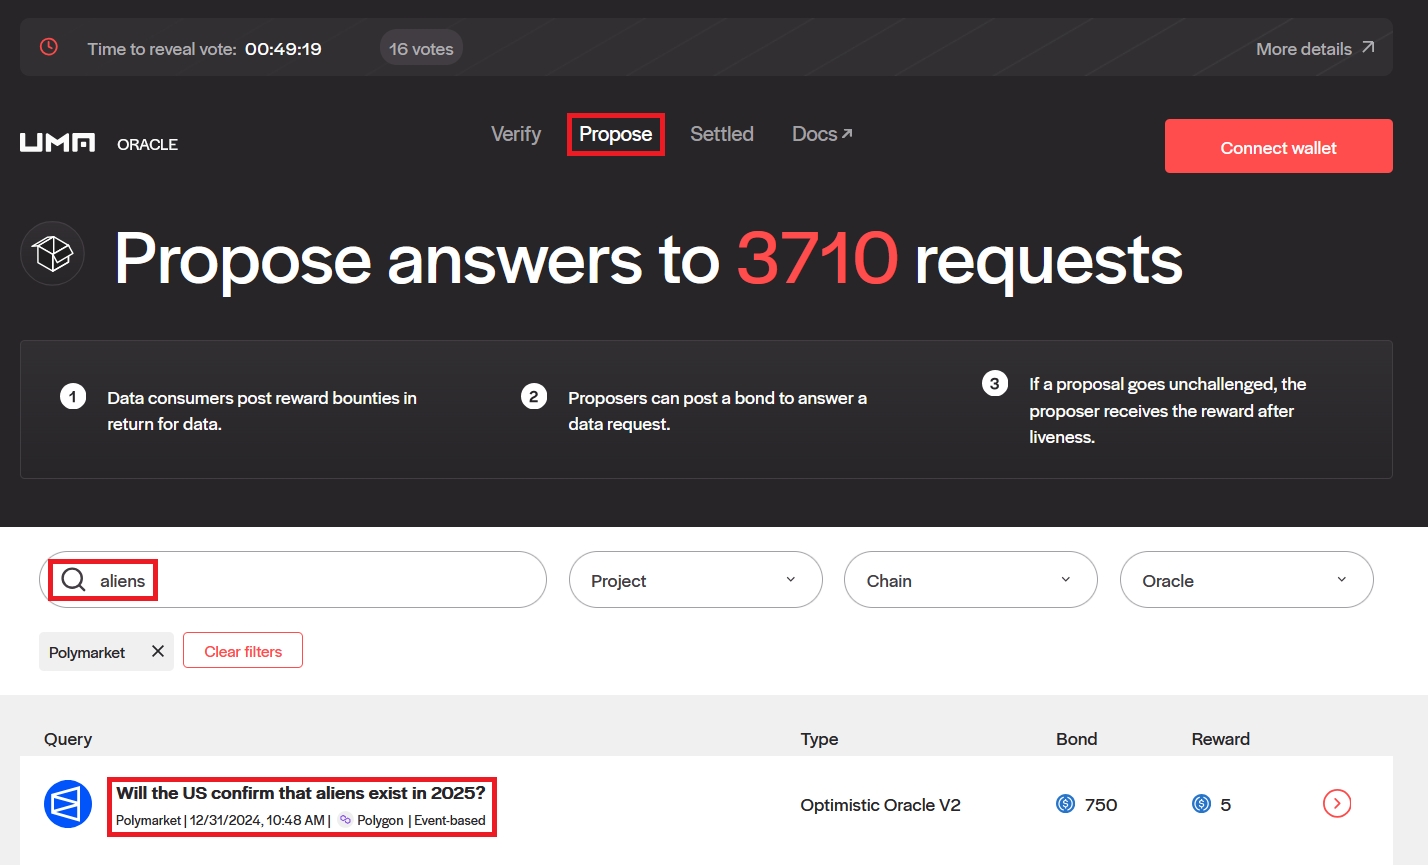Click the blue Polymarket logo in query row

tap(68, 804)
